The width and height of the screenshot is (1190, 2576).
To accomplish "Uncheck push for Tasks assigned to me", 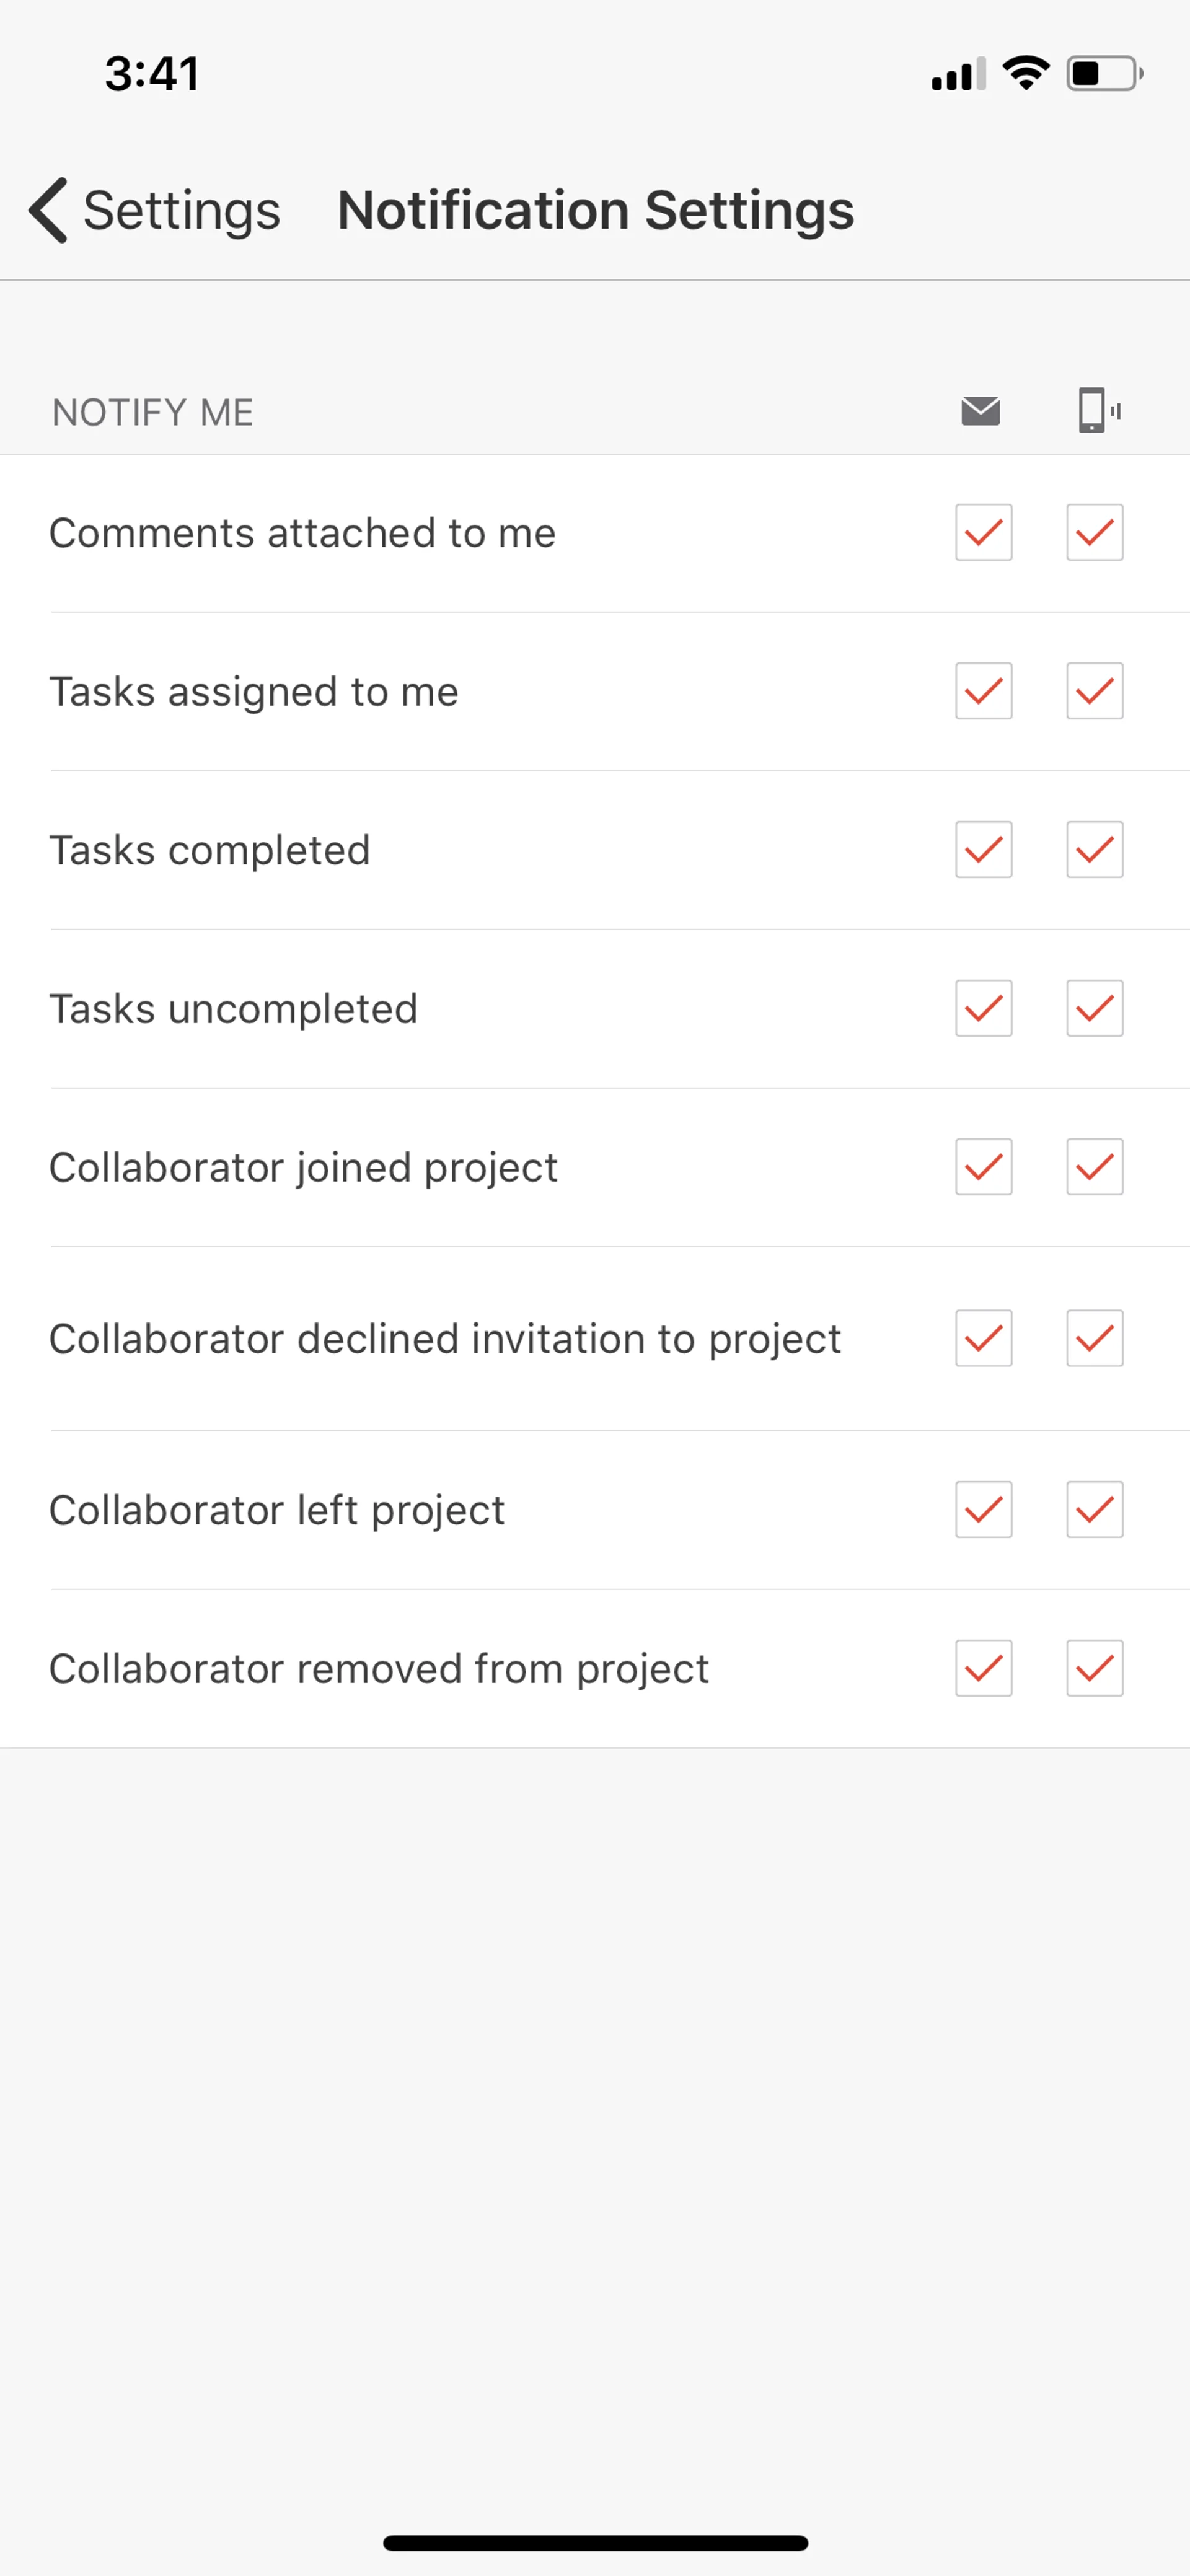I will pos(1094,691).
